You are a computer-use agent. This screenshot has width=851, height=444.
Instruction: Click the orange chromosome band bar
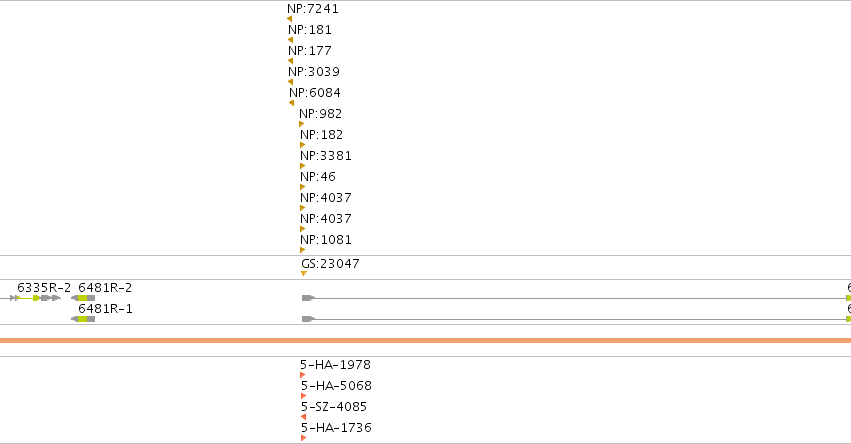[426, 340]
